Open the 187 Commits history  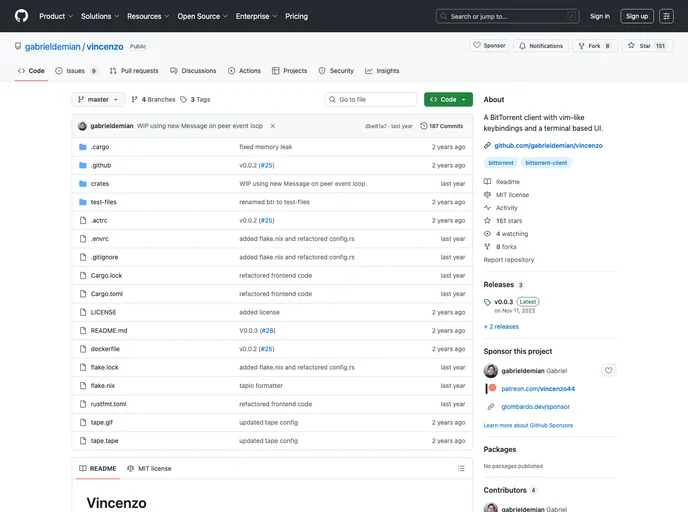click(x=441, y=126)
